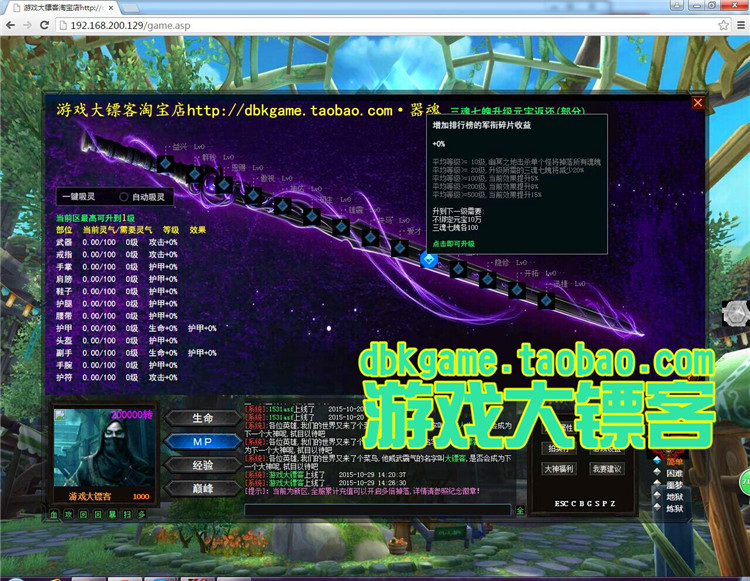Click the first soul gem at the sword hilt
The height and width of the screenshot is (581, 750).
click(x=165, y=164)
